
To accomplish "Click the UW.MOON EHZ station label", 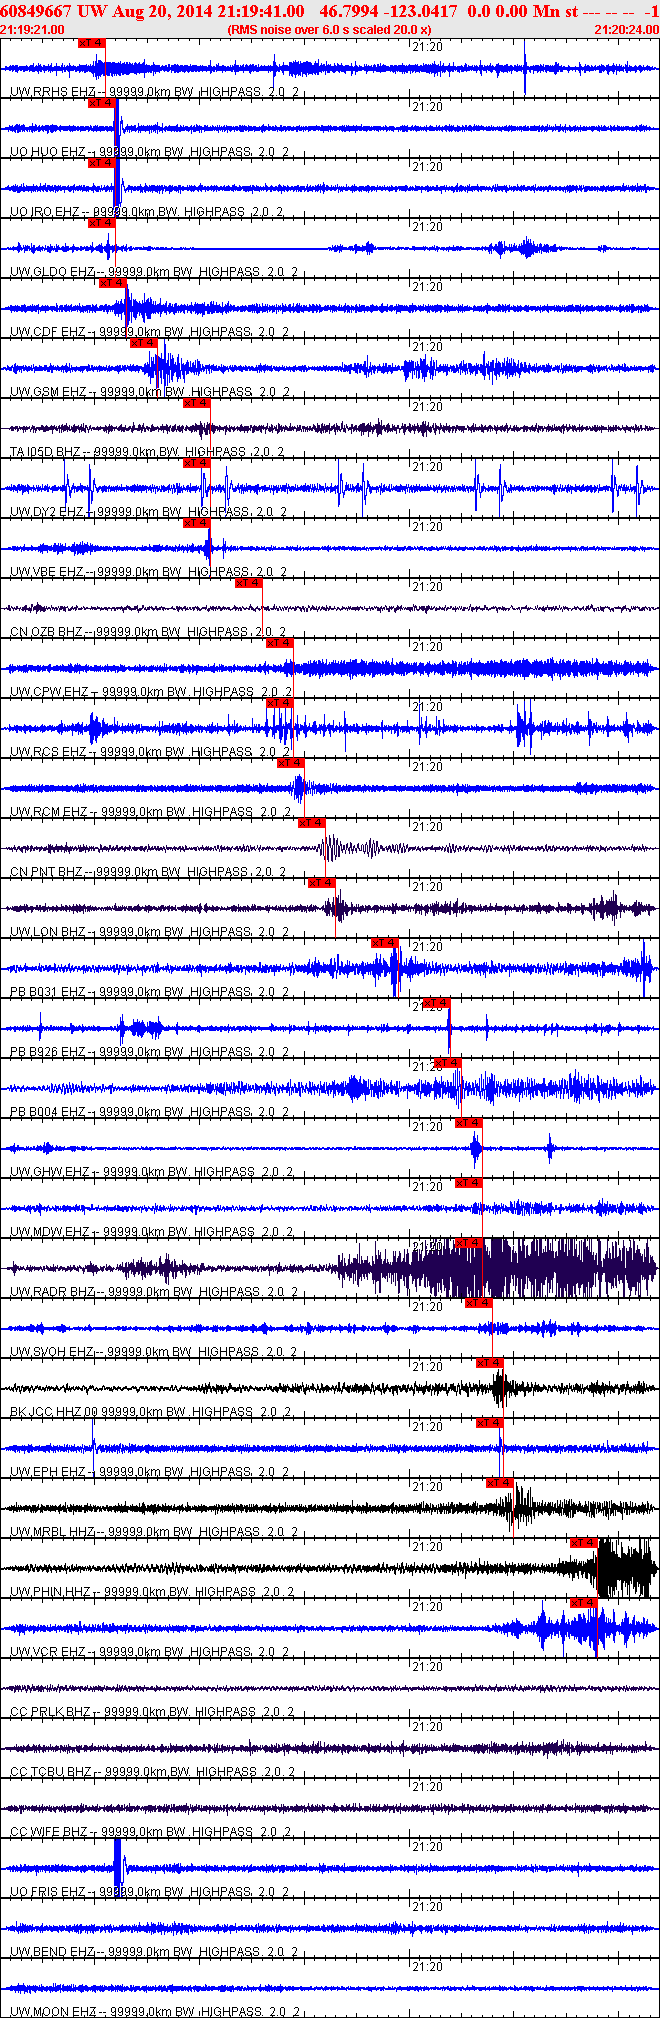I will (x=52, y=2011).
